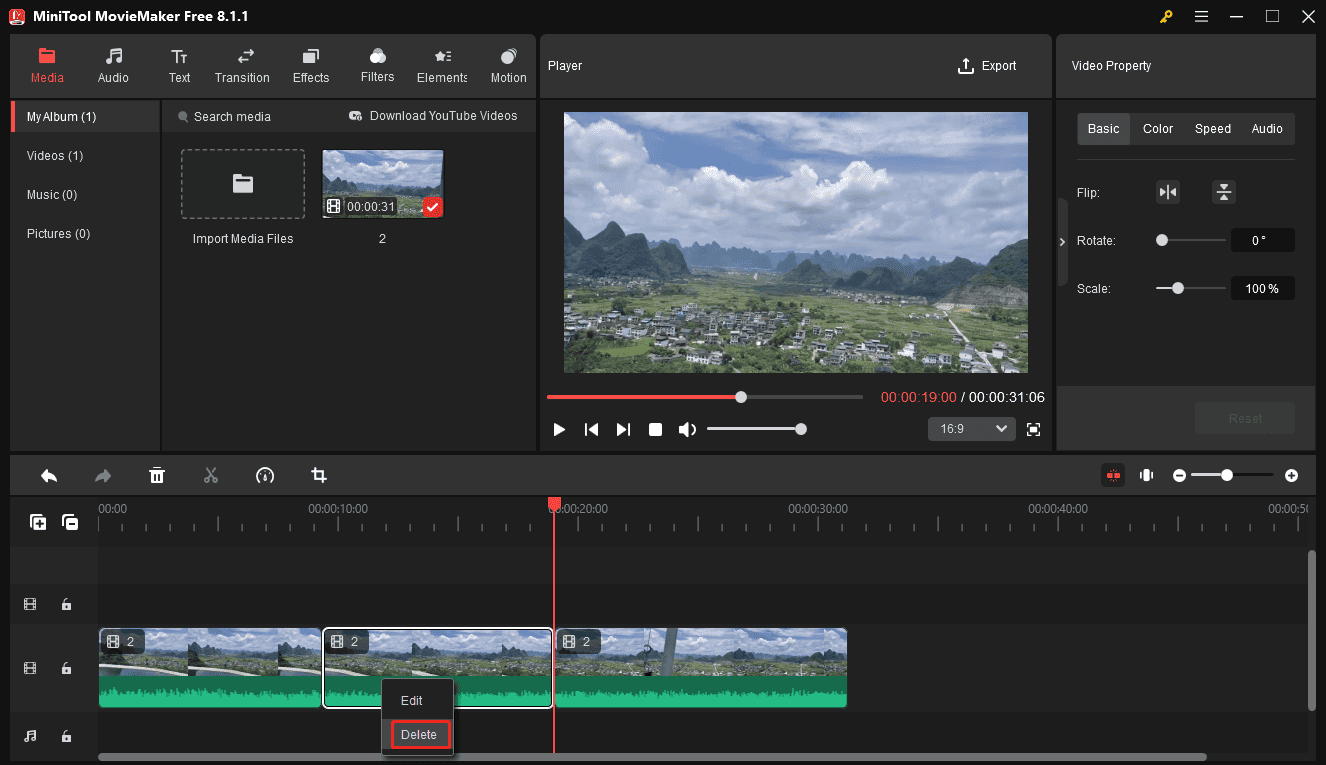This screenshot has height=765, width=1326.
Task: Toggle lock on the audio track
Action: tap(66, 736)
